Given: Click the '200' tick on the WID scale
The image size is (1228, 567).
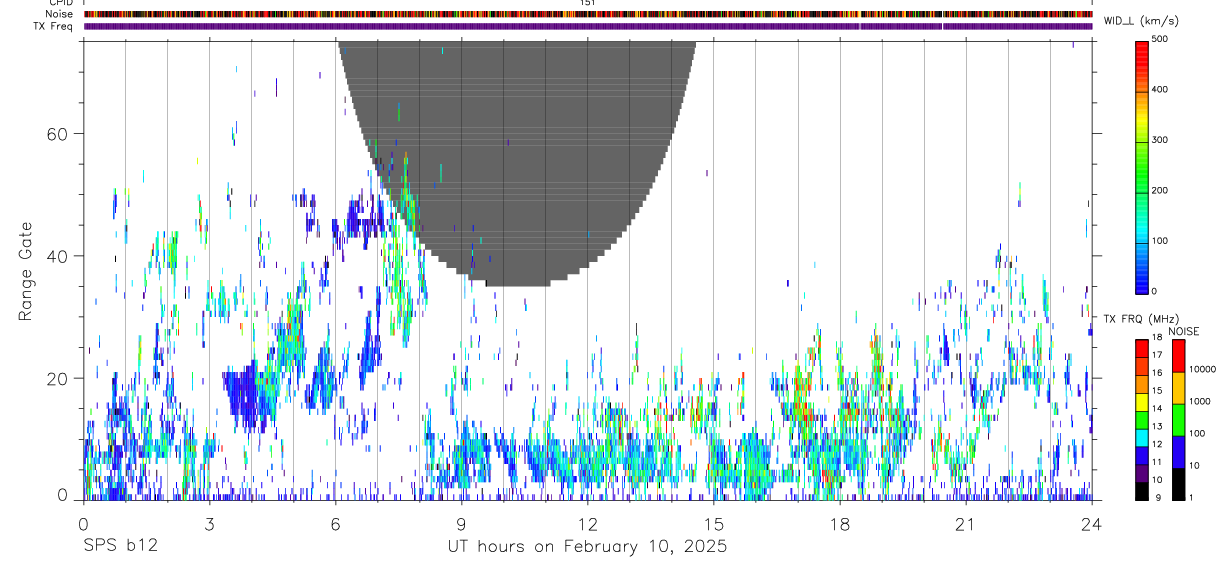Looking at the screenshot, I should point(1160,190).
